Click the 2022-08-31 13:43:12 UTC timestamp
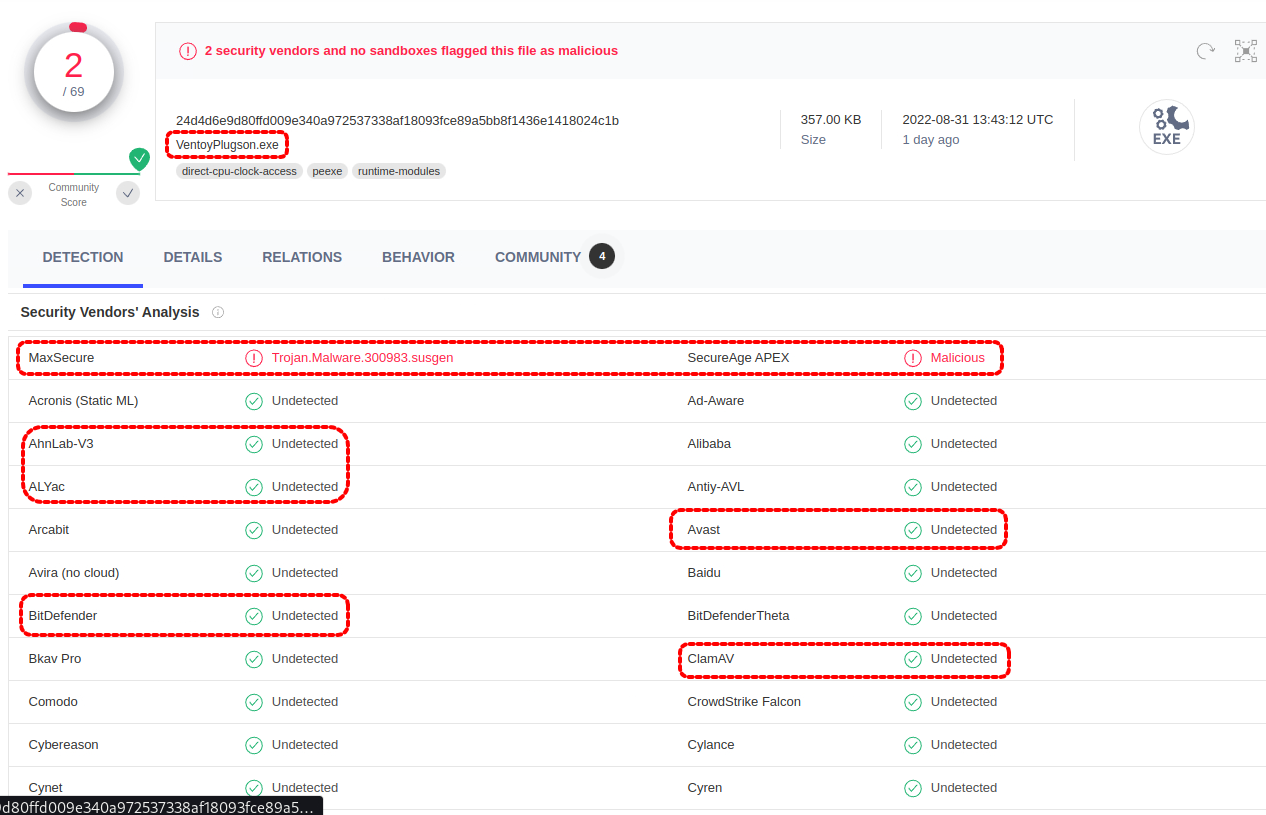Screen dimensions: 1266x815 point(978,119)
